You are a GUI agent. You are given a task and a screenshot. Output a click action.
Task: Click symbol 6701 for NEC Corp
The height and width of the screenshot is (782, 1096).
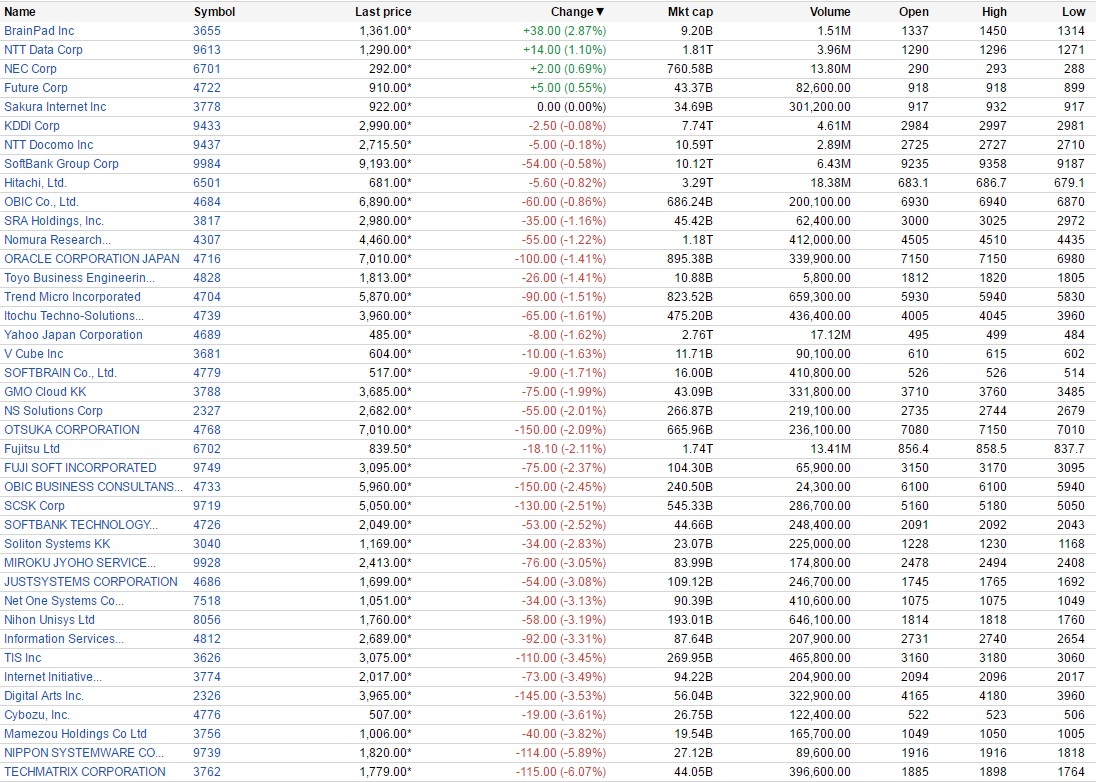[207, 69]
